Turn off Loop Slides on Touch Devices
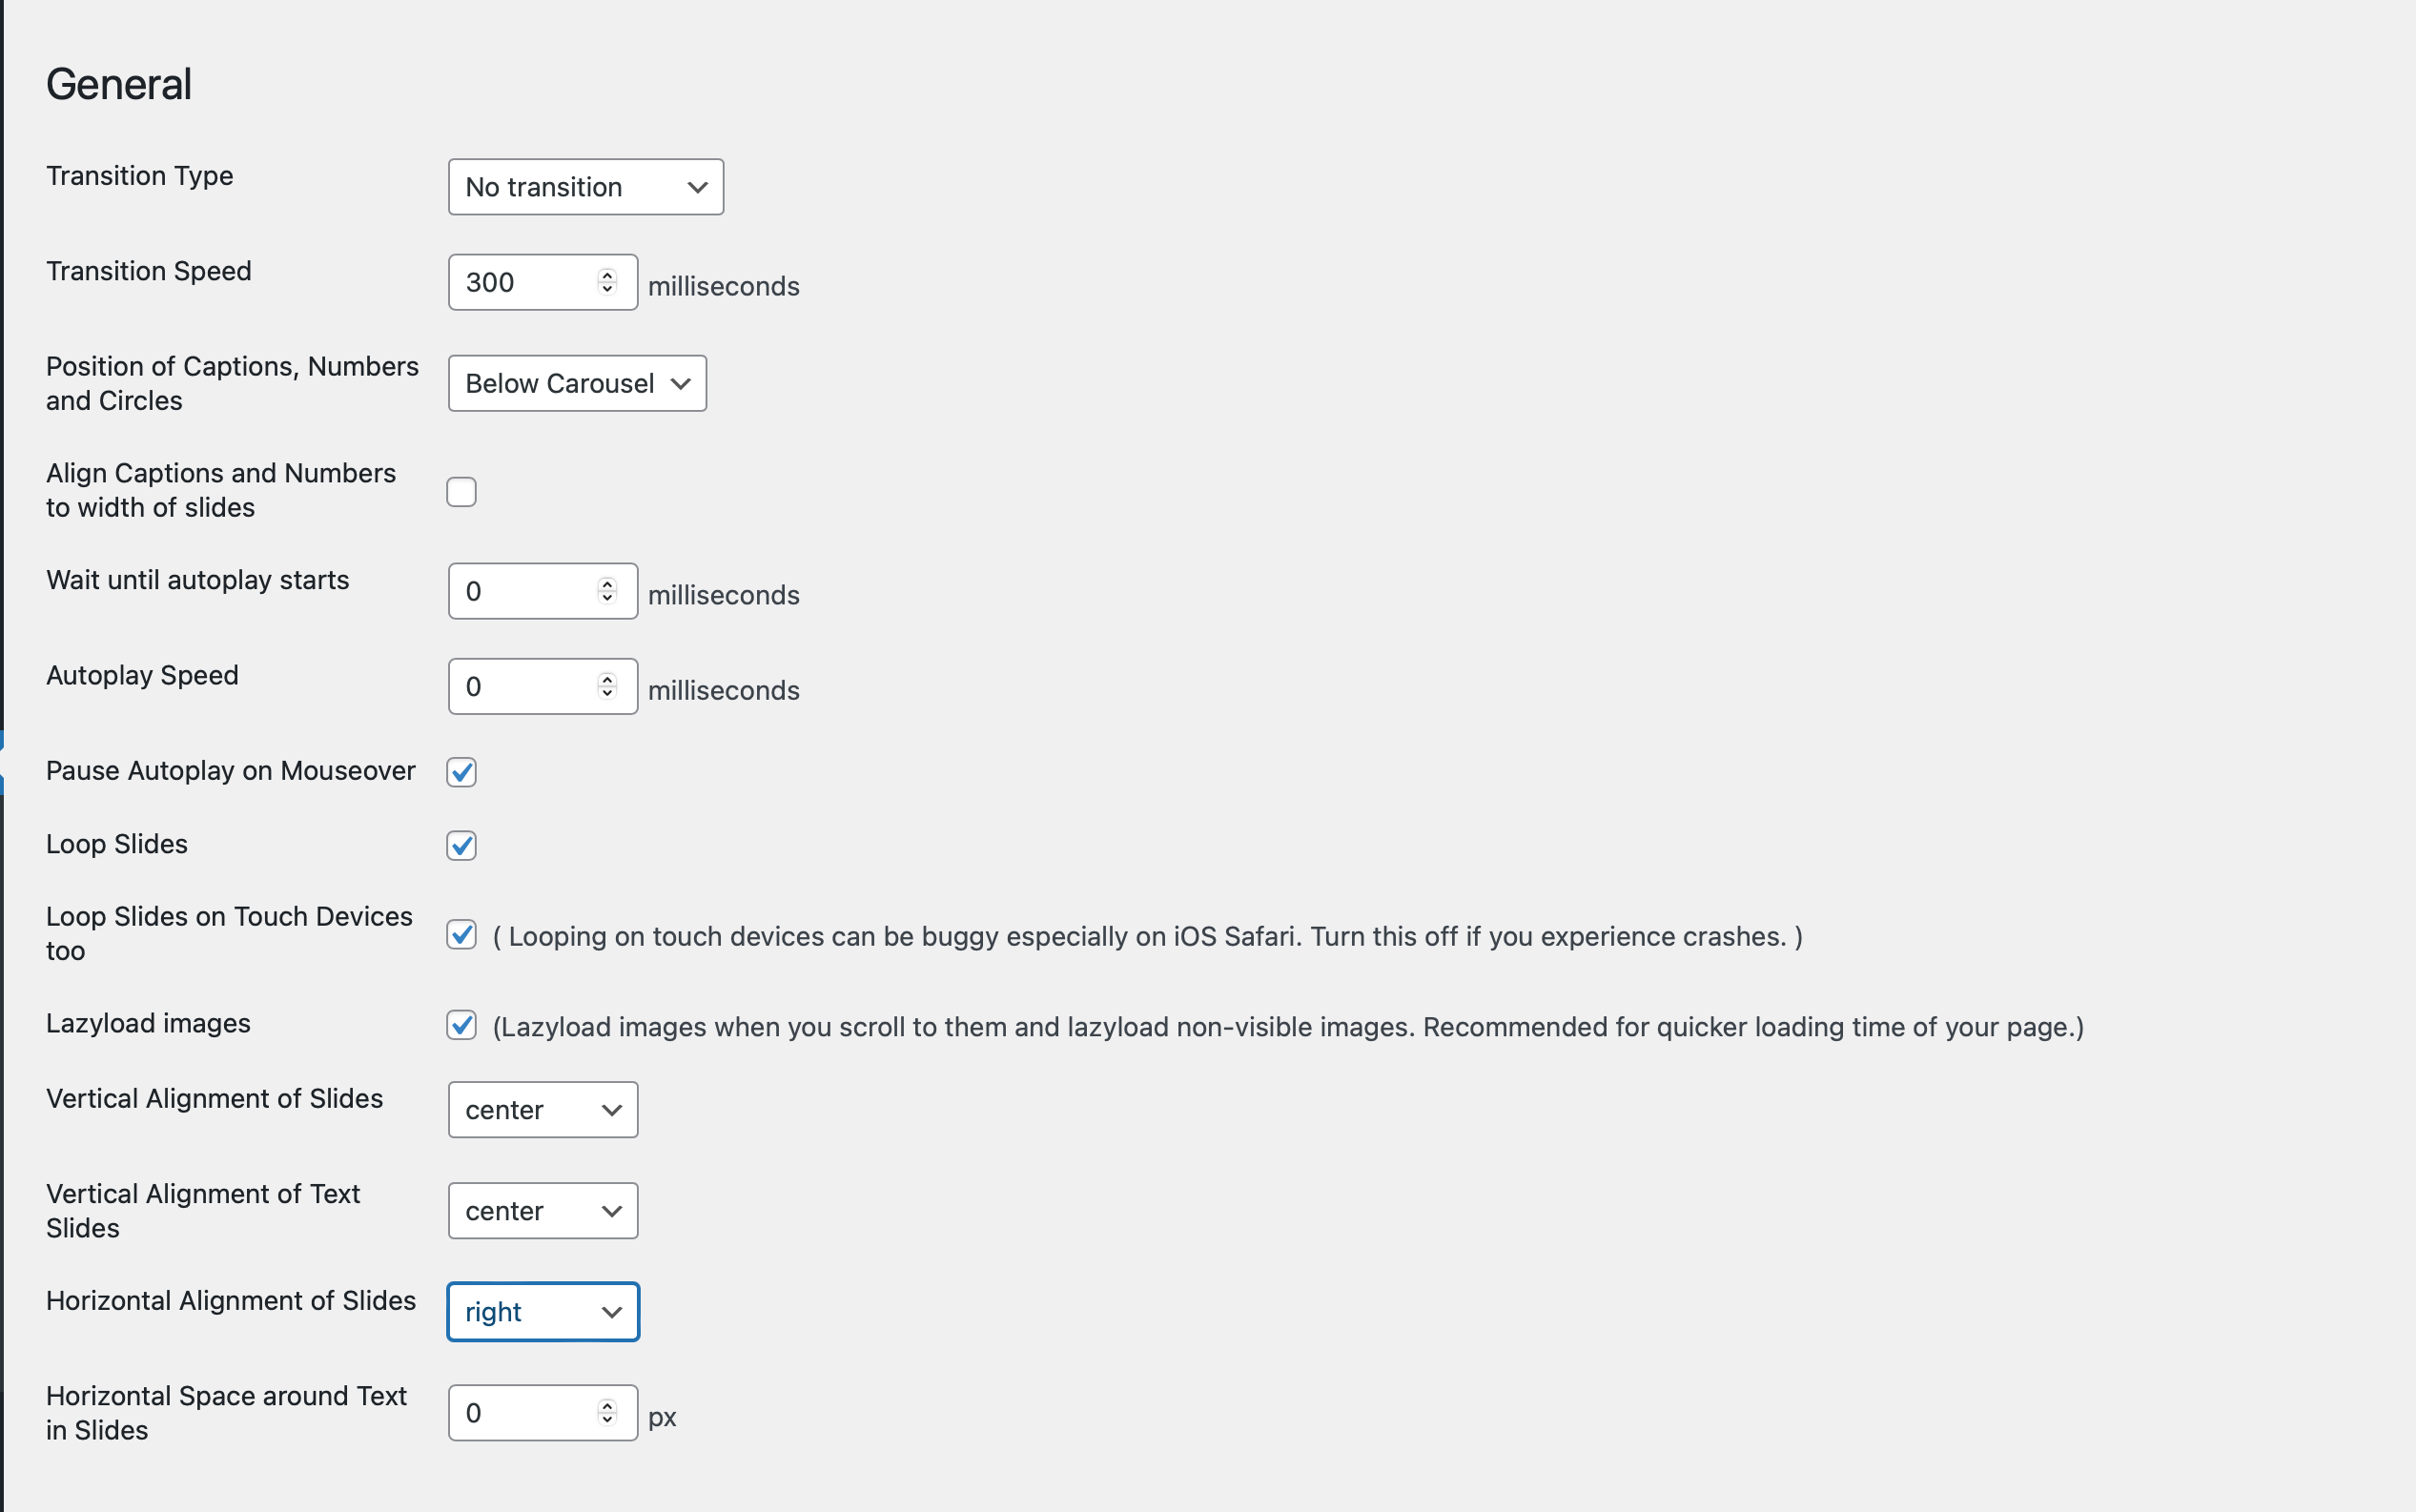This screenshot has width=2416, height=1512. 461,935
